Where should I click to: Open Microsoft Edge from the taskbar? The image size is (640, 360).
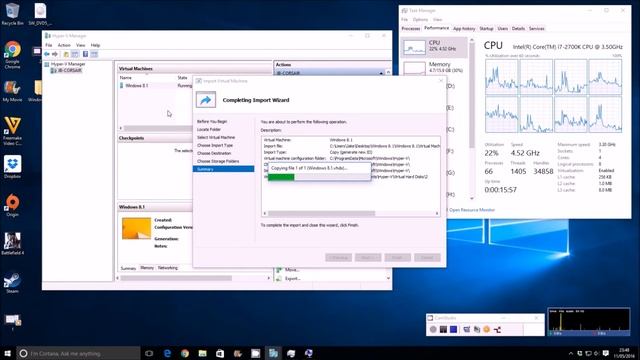click(x=167, y=353)
